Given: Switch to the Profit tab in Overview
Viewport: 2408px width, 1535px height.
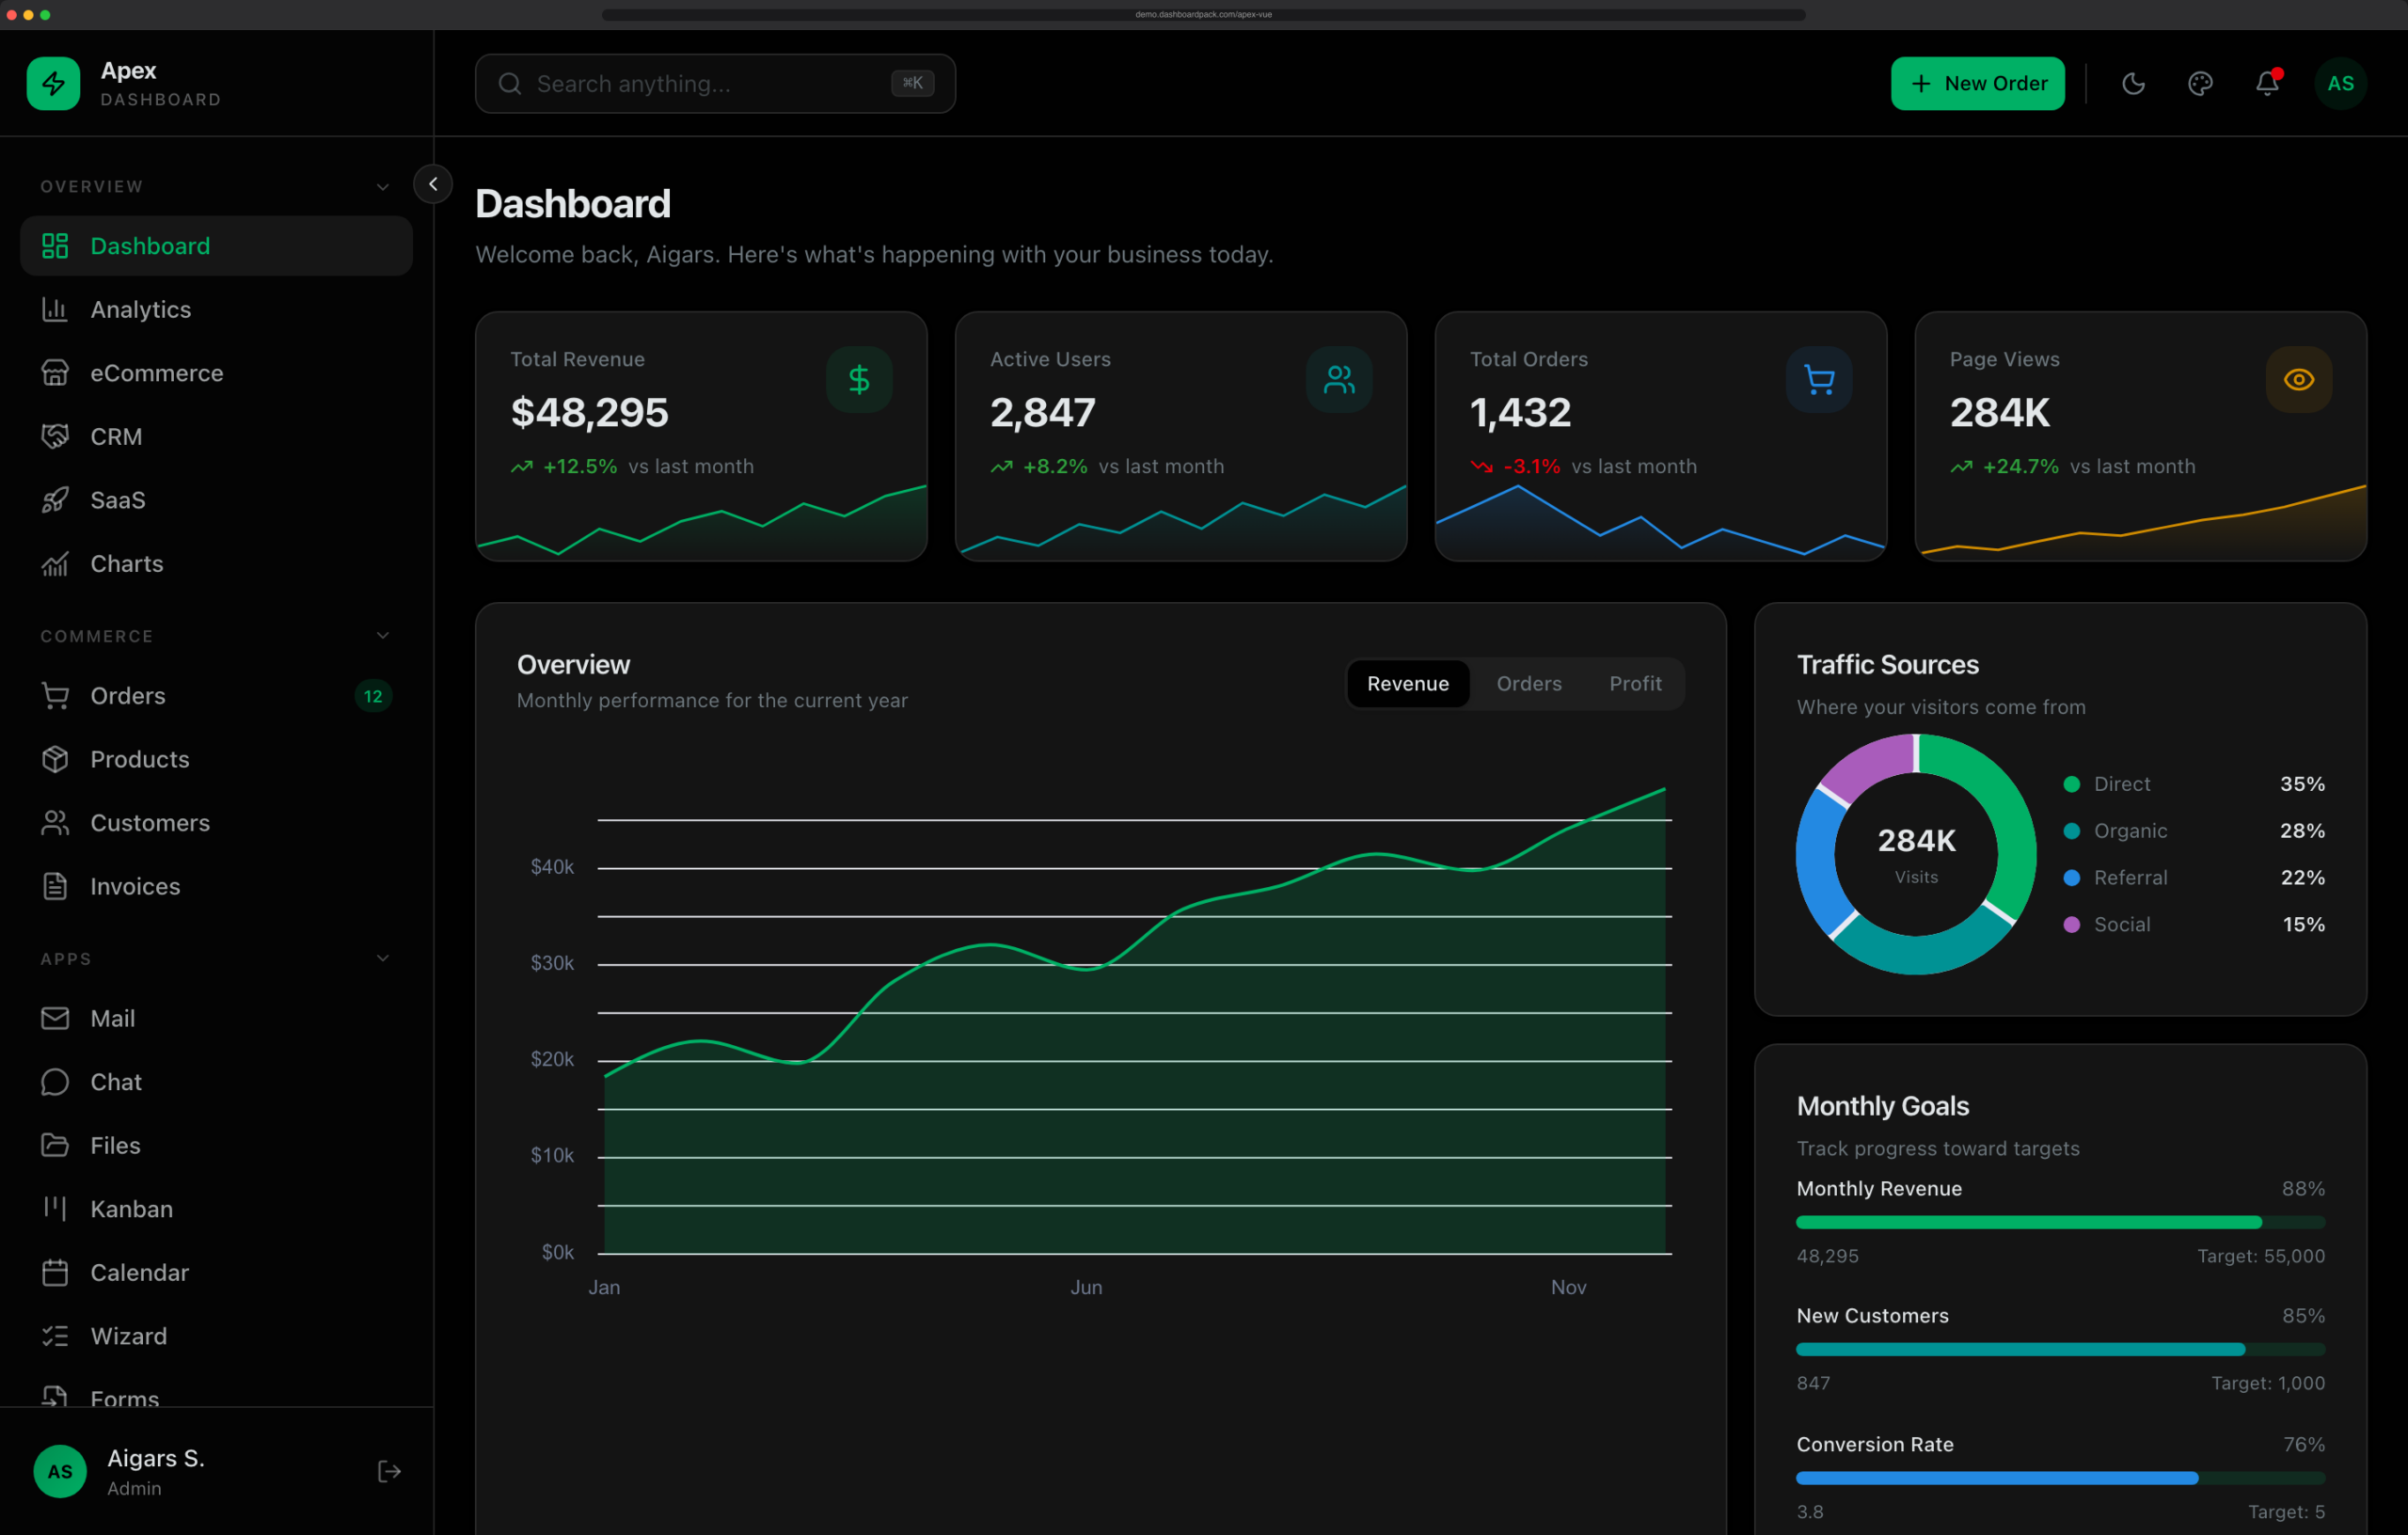Looking at the screenshot, I should 1635,684.
